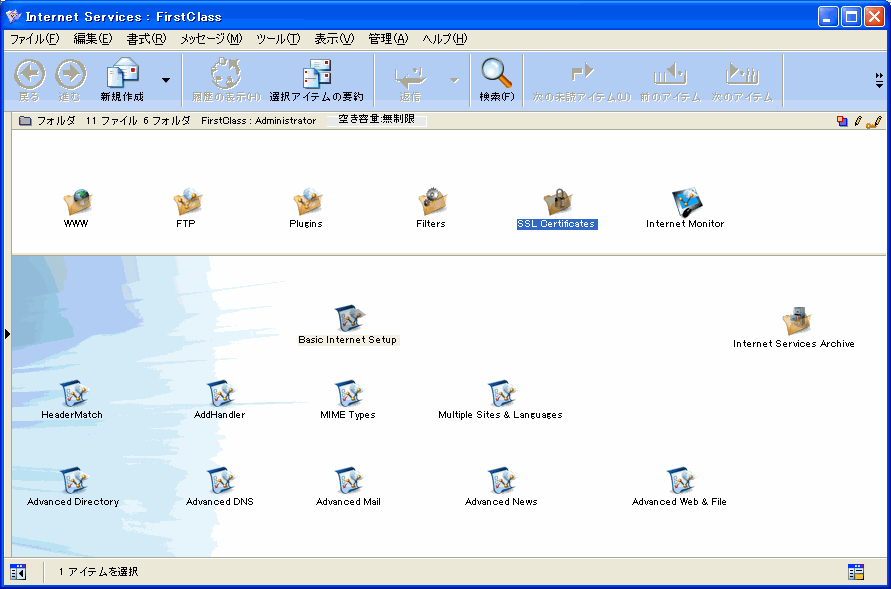Click the 1 アイテムを選択 status text

[x=98, y=571]
